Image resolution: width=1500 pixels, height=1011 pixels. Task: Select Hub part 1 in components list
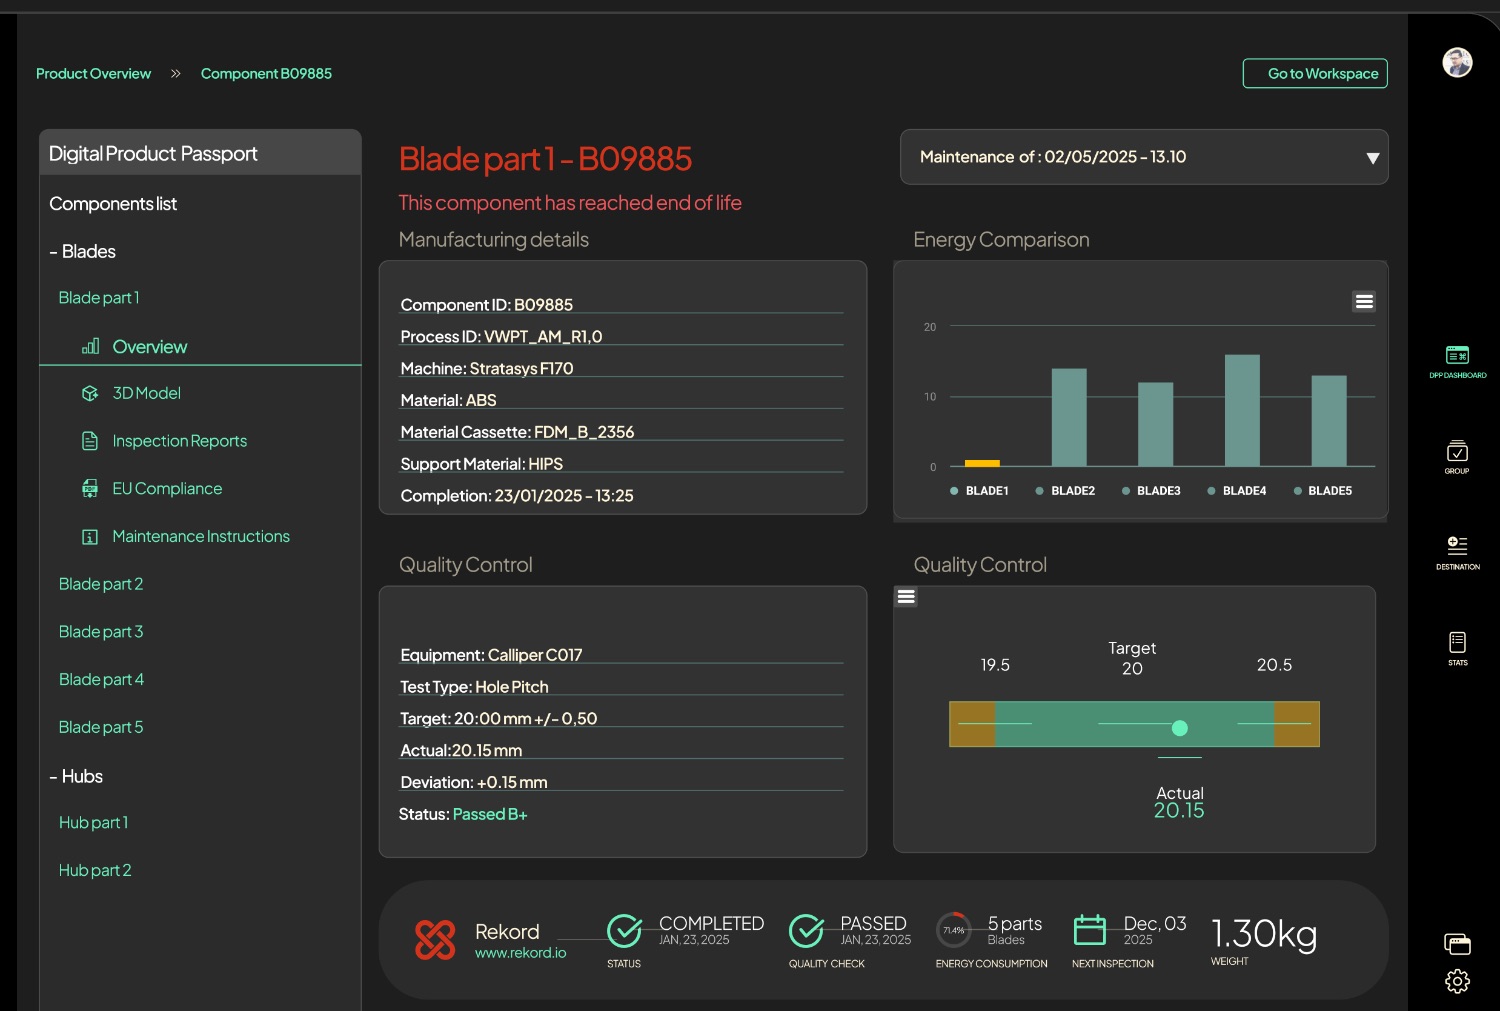click(94, 823)
